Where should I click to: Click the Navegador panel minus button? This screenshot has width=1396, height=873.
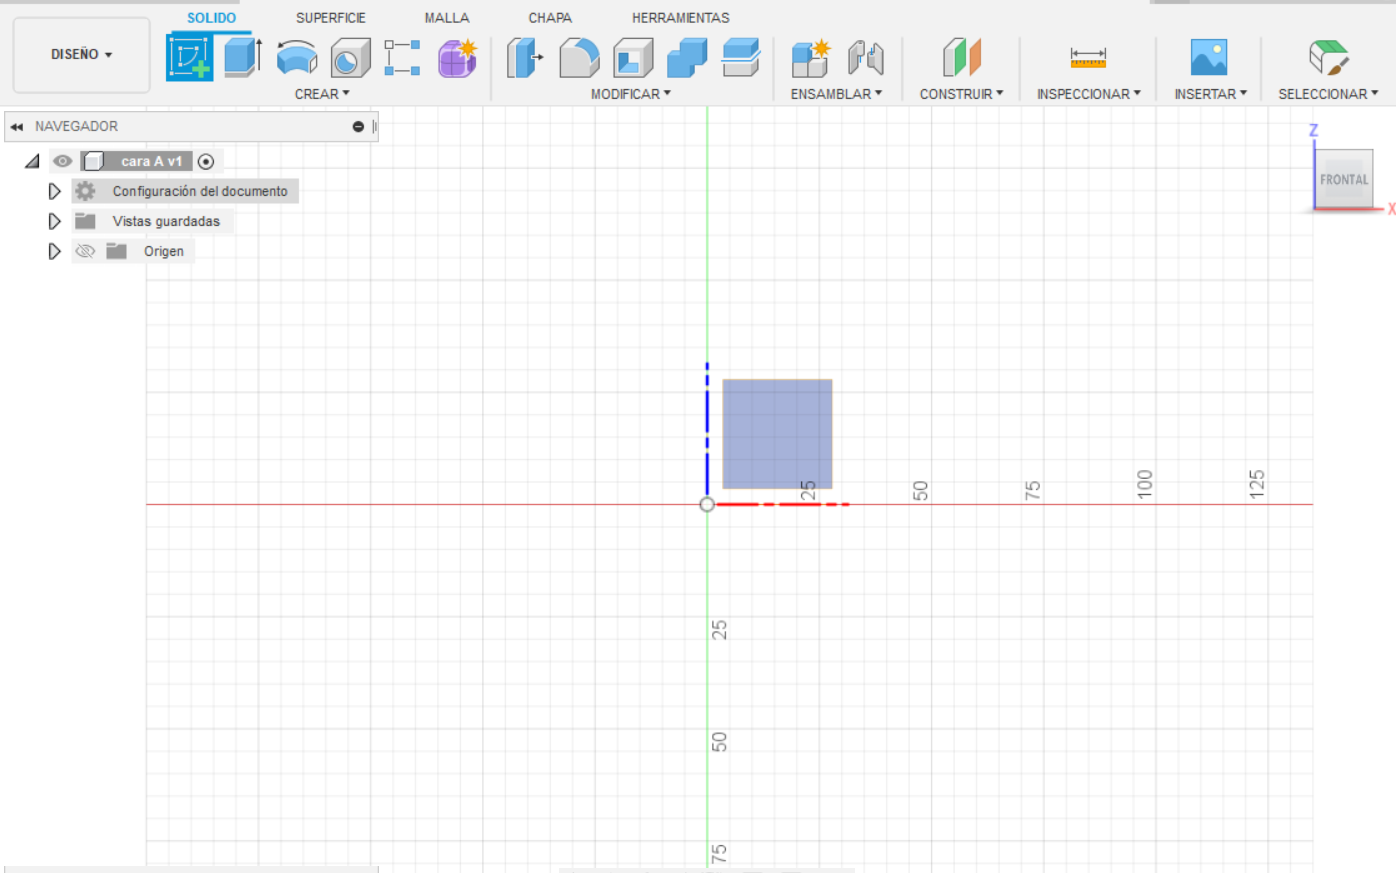coord(358,127)
